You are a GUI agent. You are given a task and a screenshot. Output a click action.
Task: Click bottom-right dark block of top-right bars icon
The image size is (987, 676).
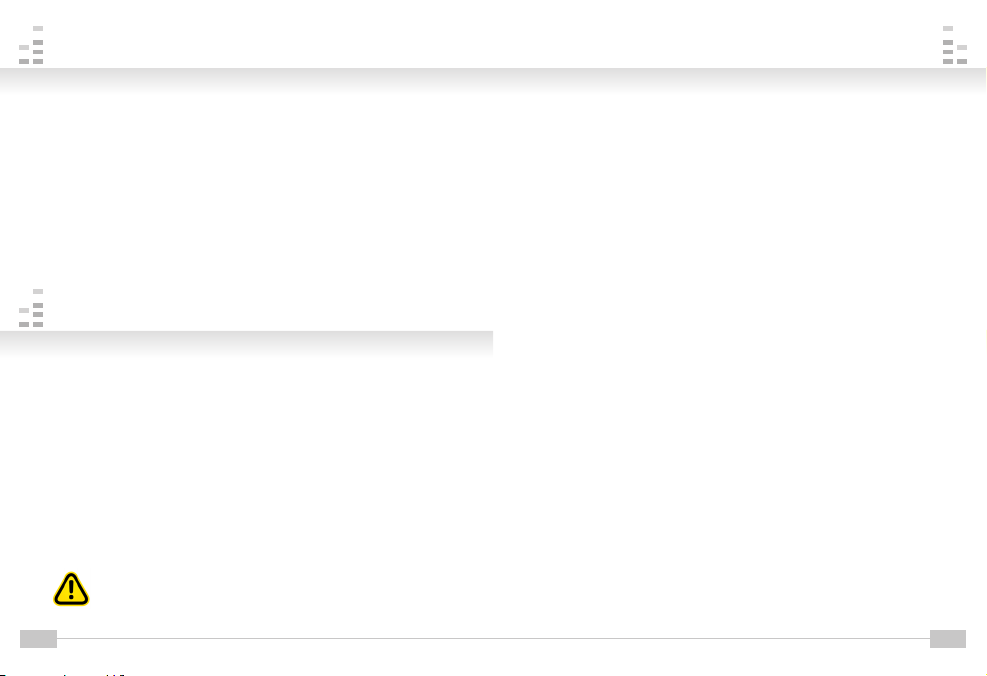pyautogui.click(x=962, y=62)
